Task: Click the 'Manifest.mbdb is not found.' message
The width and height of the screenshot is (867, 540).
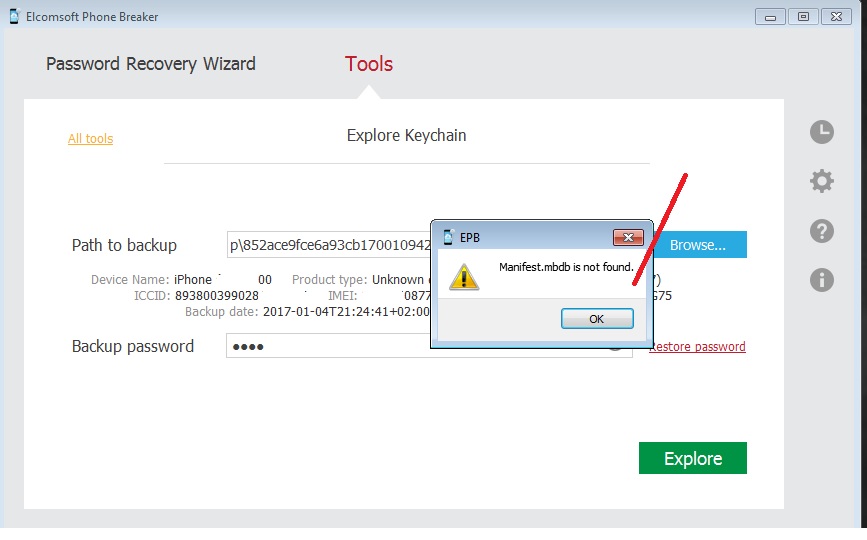Action: click(x=566, y=267)
